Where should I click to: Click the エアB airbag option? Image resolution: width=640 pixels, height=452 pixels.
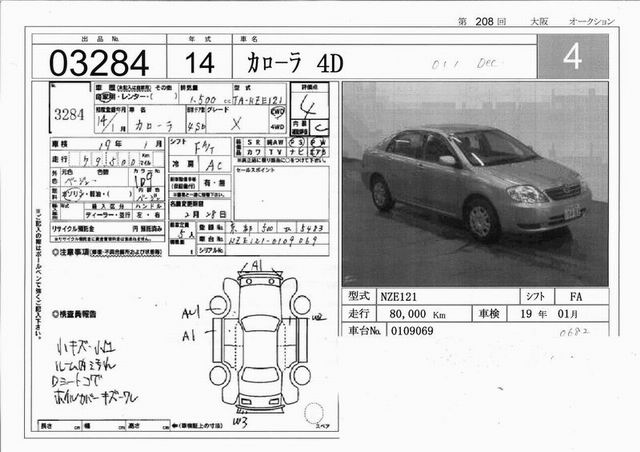(318, 152)
